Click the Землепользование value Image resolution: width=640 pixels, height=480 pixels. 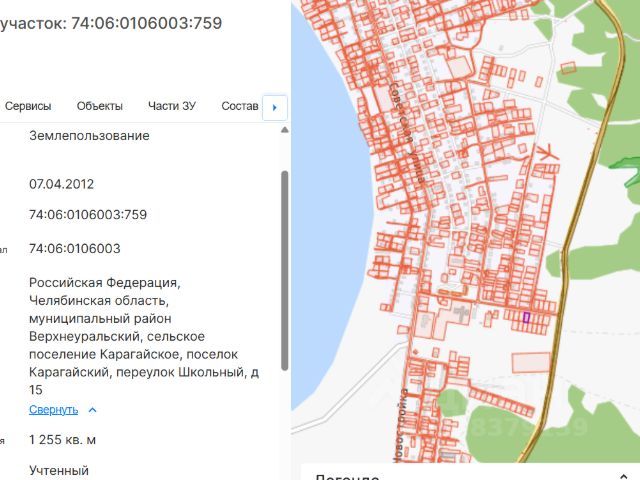[89, 136]
